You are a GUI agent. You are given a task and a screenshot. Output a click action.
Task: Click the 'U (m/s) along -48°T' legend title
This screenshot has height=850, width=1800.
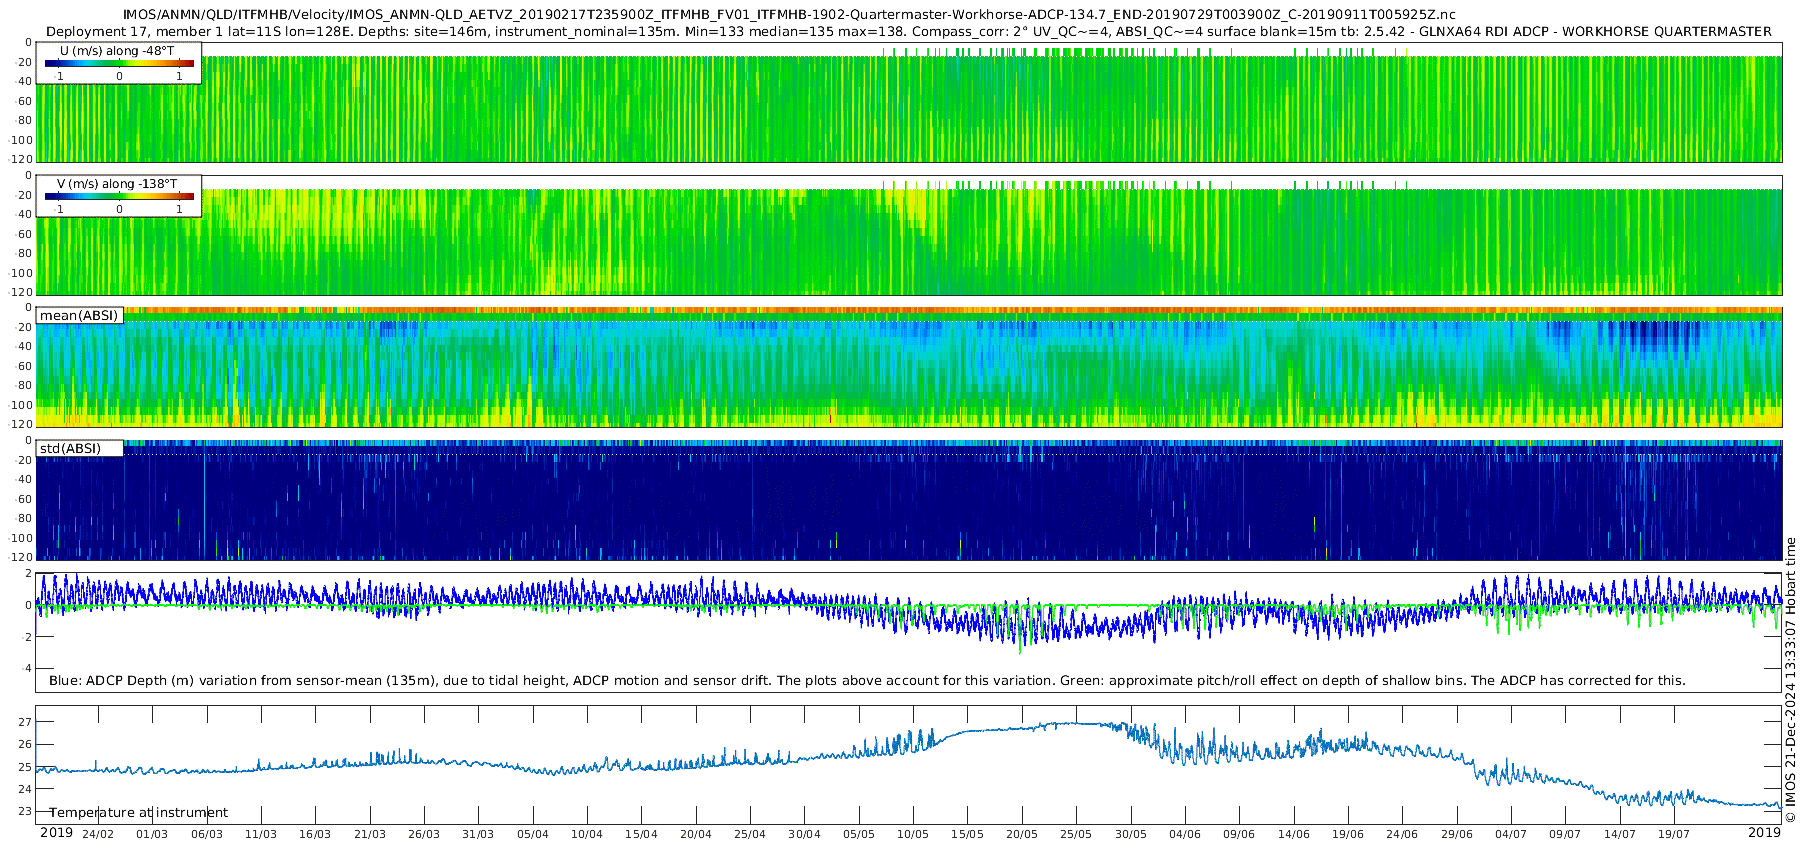click(x=117, y=50)
